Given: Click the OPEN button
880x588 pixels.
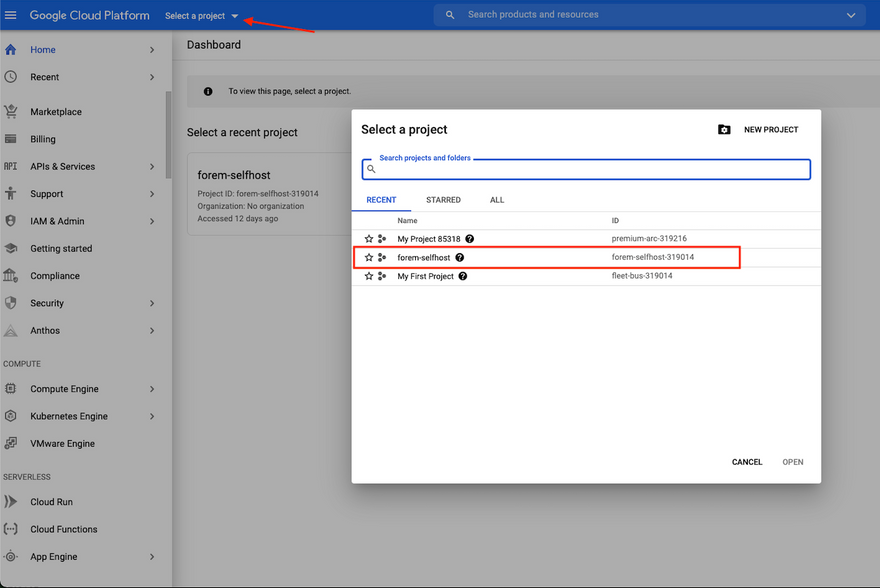Looking at the screenshot, I should 793,462.
